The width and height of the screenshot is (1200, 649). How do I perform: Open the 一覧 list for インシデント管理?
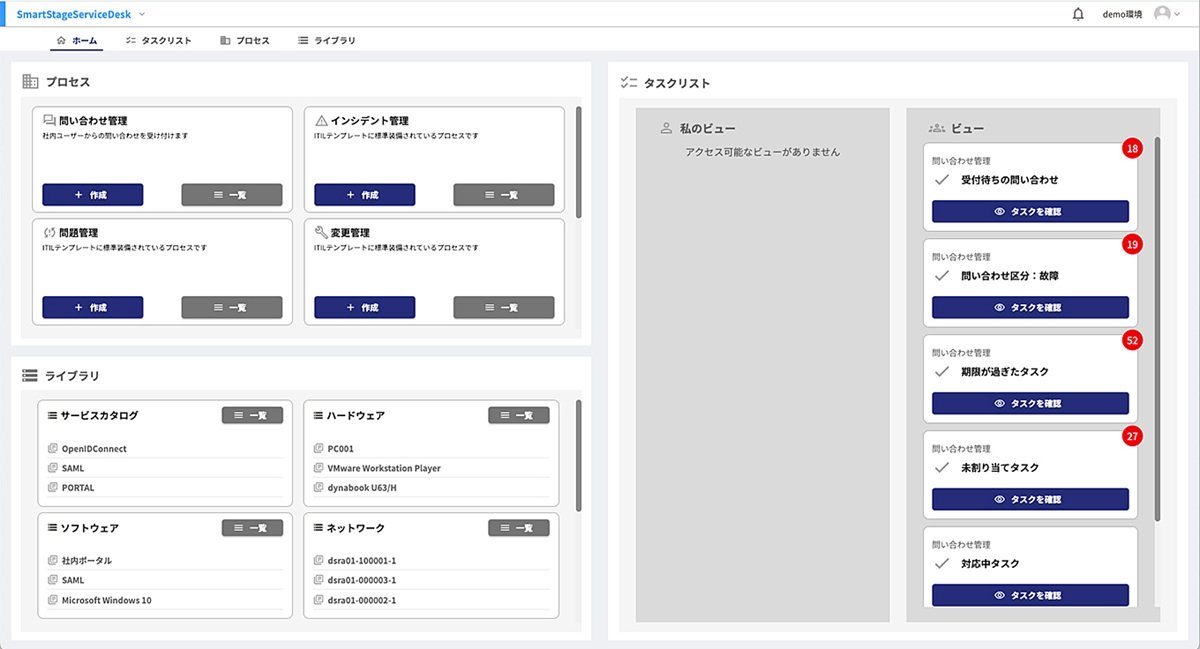504,195
